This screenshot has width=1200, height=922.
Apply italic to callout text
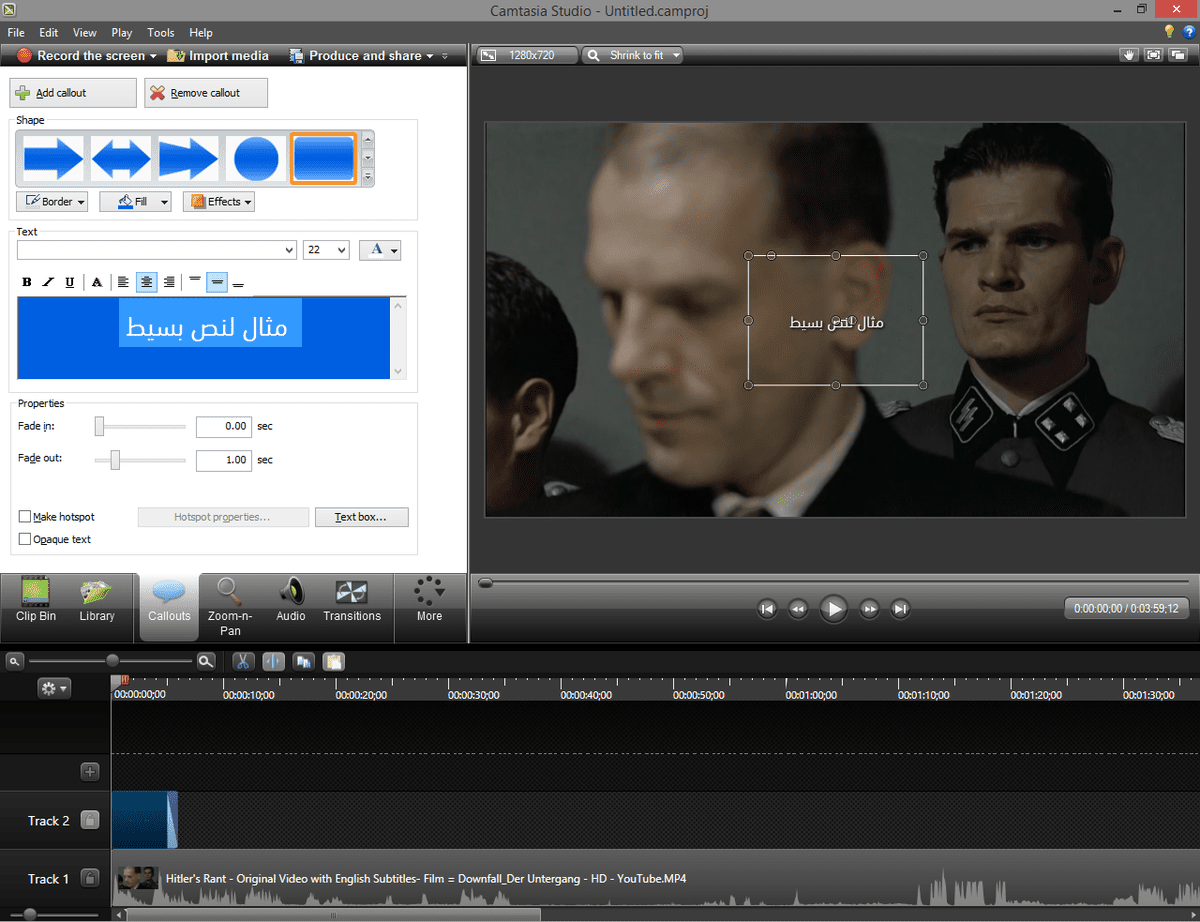tap(48, 283)
